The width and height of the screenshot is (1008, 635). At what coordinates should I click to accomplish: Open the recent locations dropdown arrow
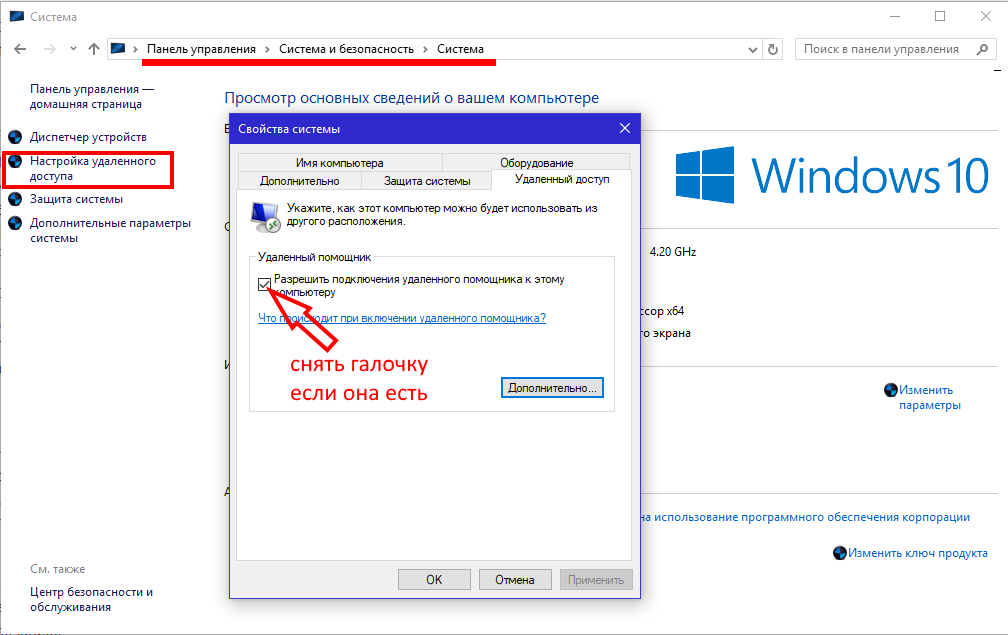click(73, 49)
